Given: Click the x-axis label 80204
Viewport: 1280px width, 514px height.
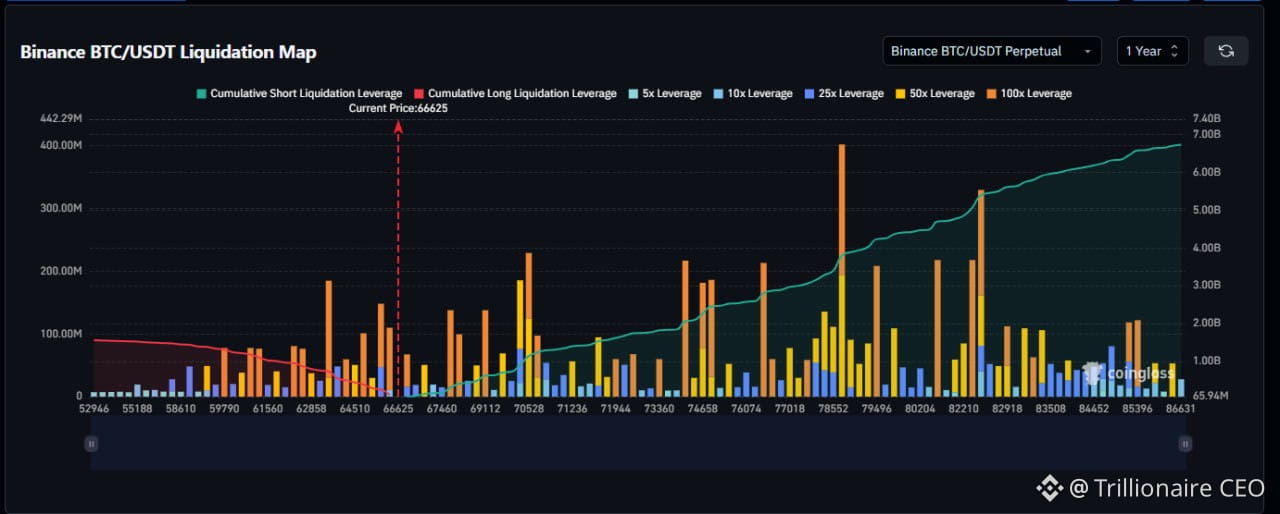Looking at the screenshot, I should tap(919, 409).
